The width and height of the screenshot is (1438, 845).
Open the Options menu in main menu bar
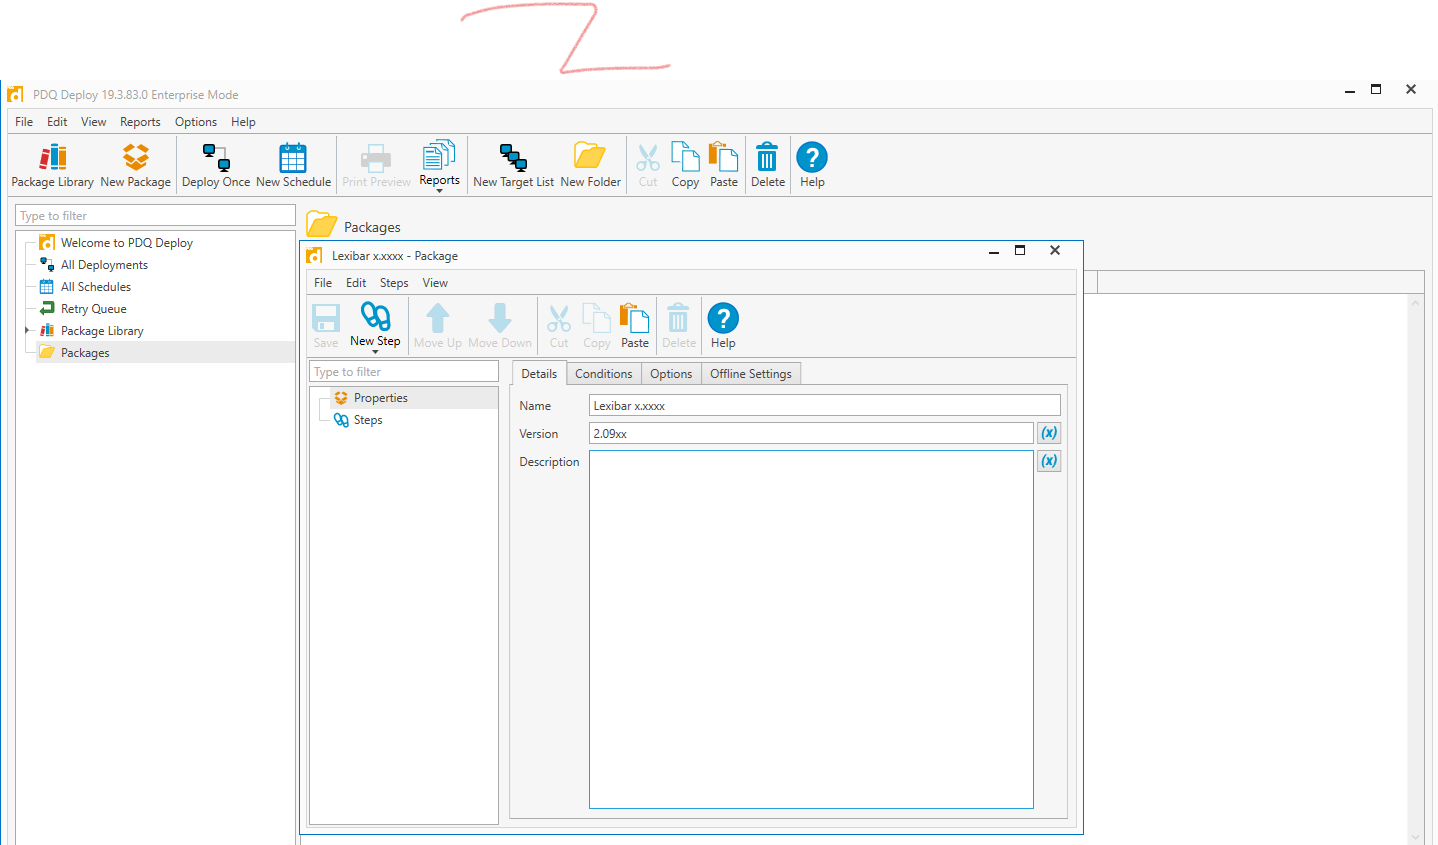tap(195, 122)
